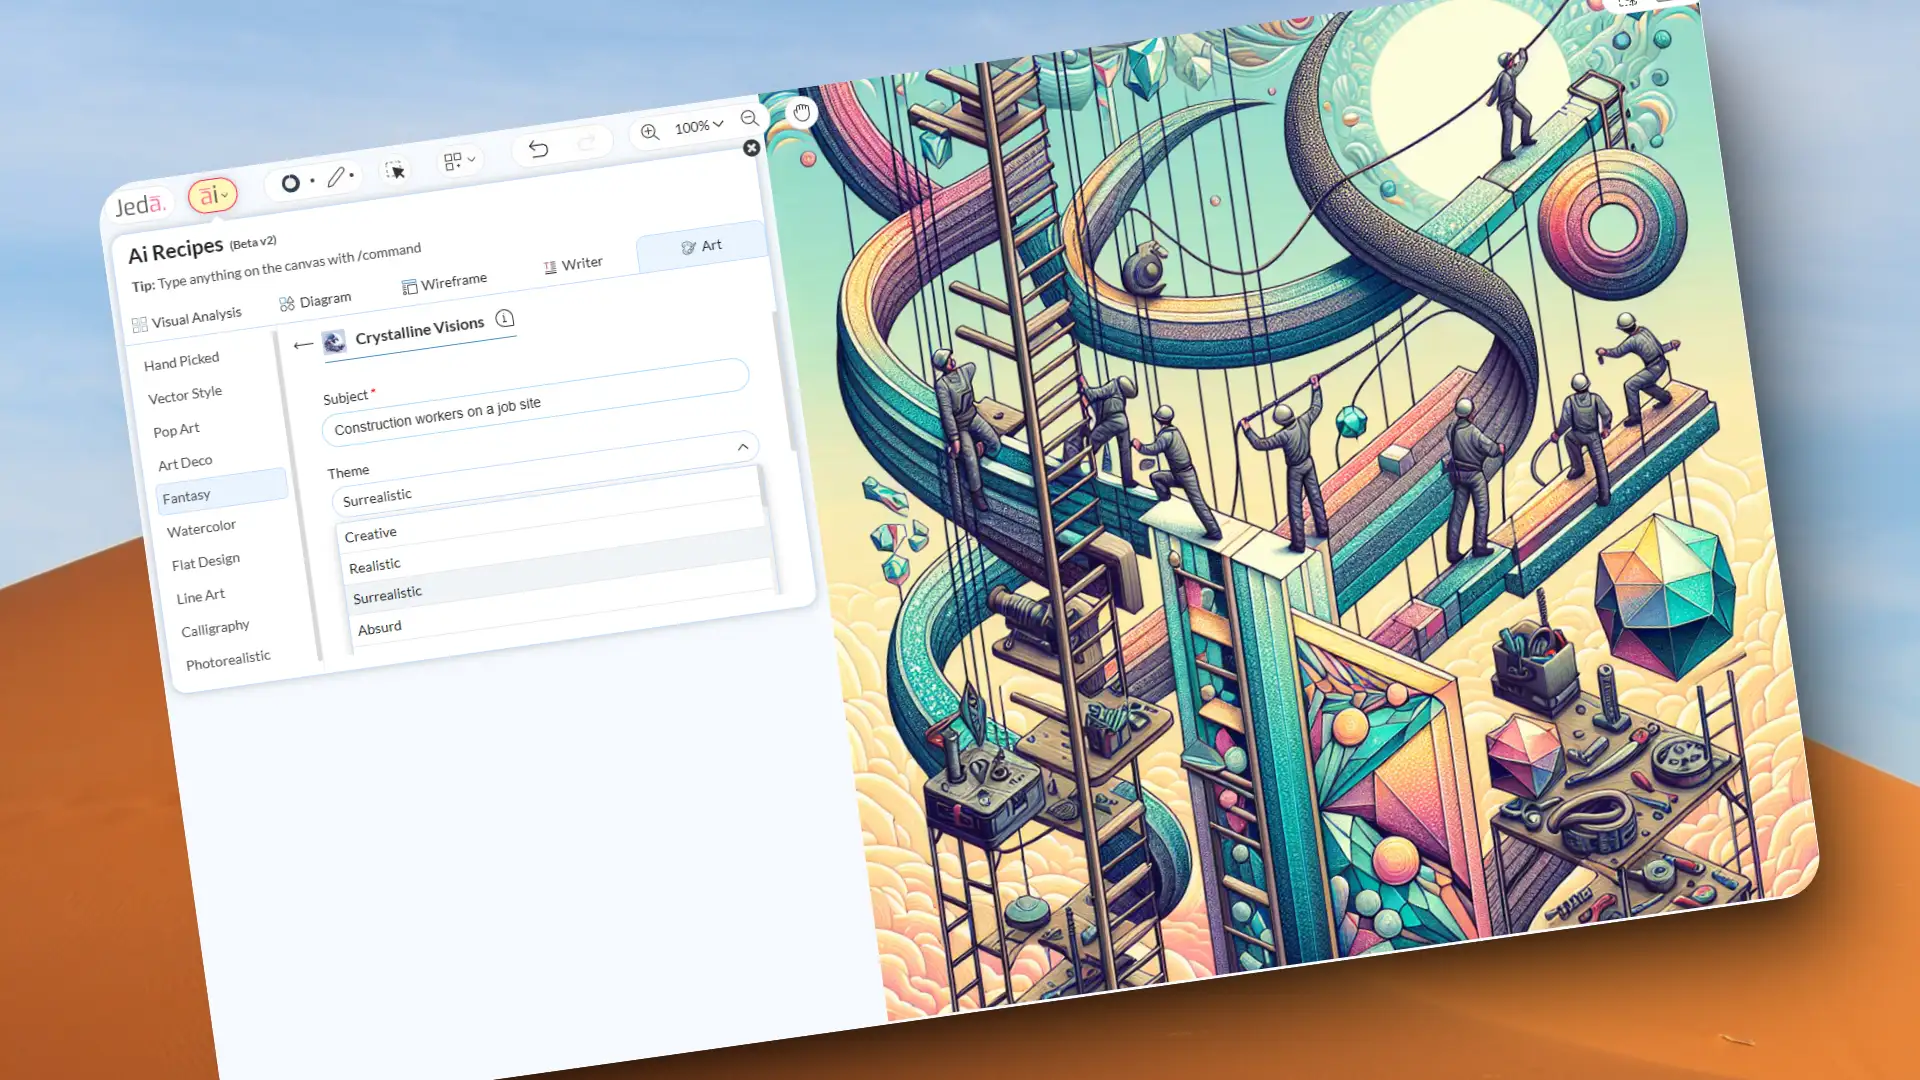
Task: Go back using the left arrow
Action: pyautogui.click(x=303, y=345)
